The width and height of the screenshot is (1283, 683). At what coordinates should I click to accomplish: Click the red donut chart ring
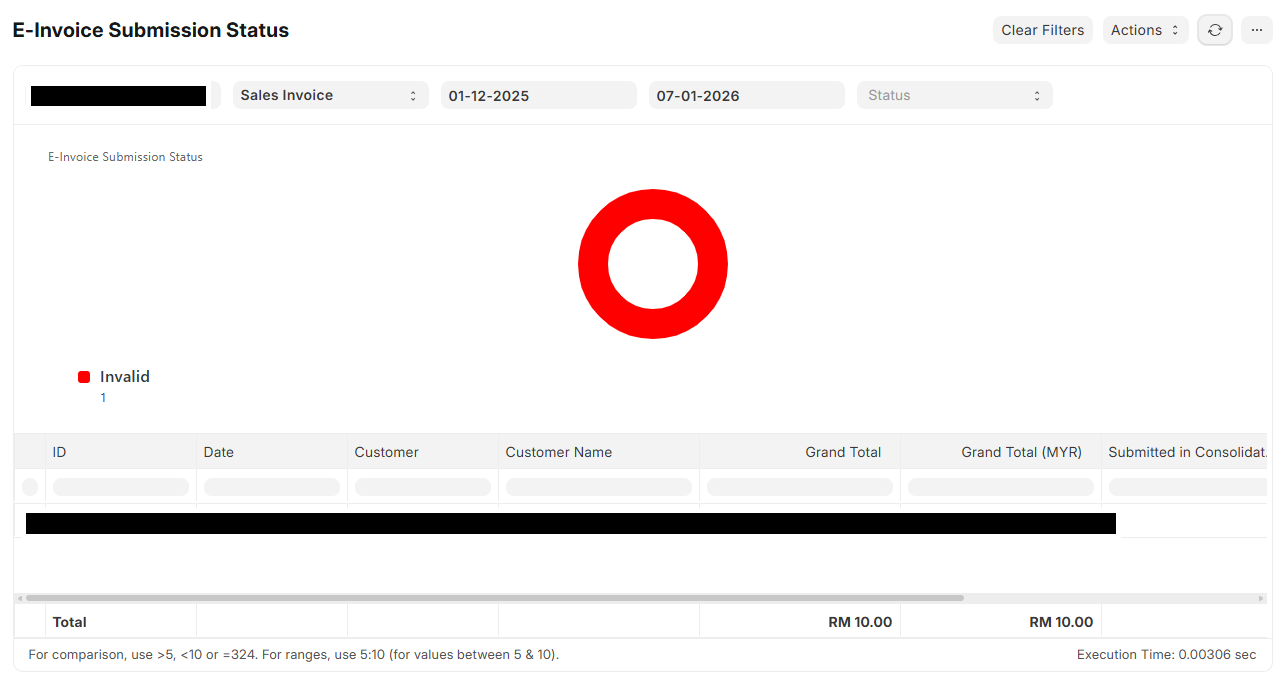(x=592, y=264)
